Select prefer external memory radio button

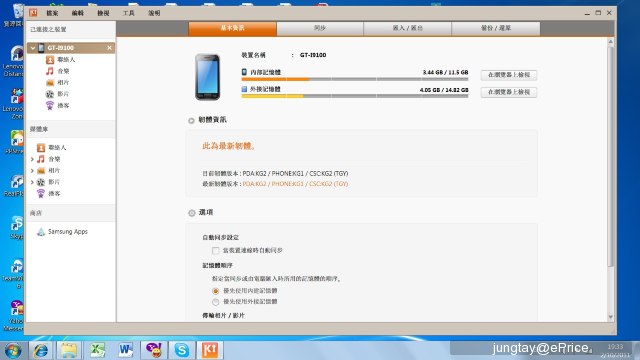pos(216,302)
